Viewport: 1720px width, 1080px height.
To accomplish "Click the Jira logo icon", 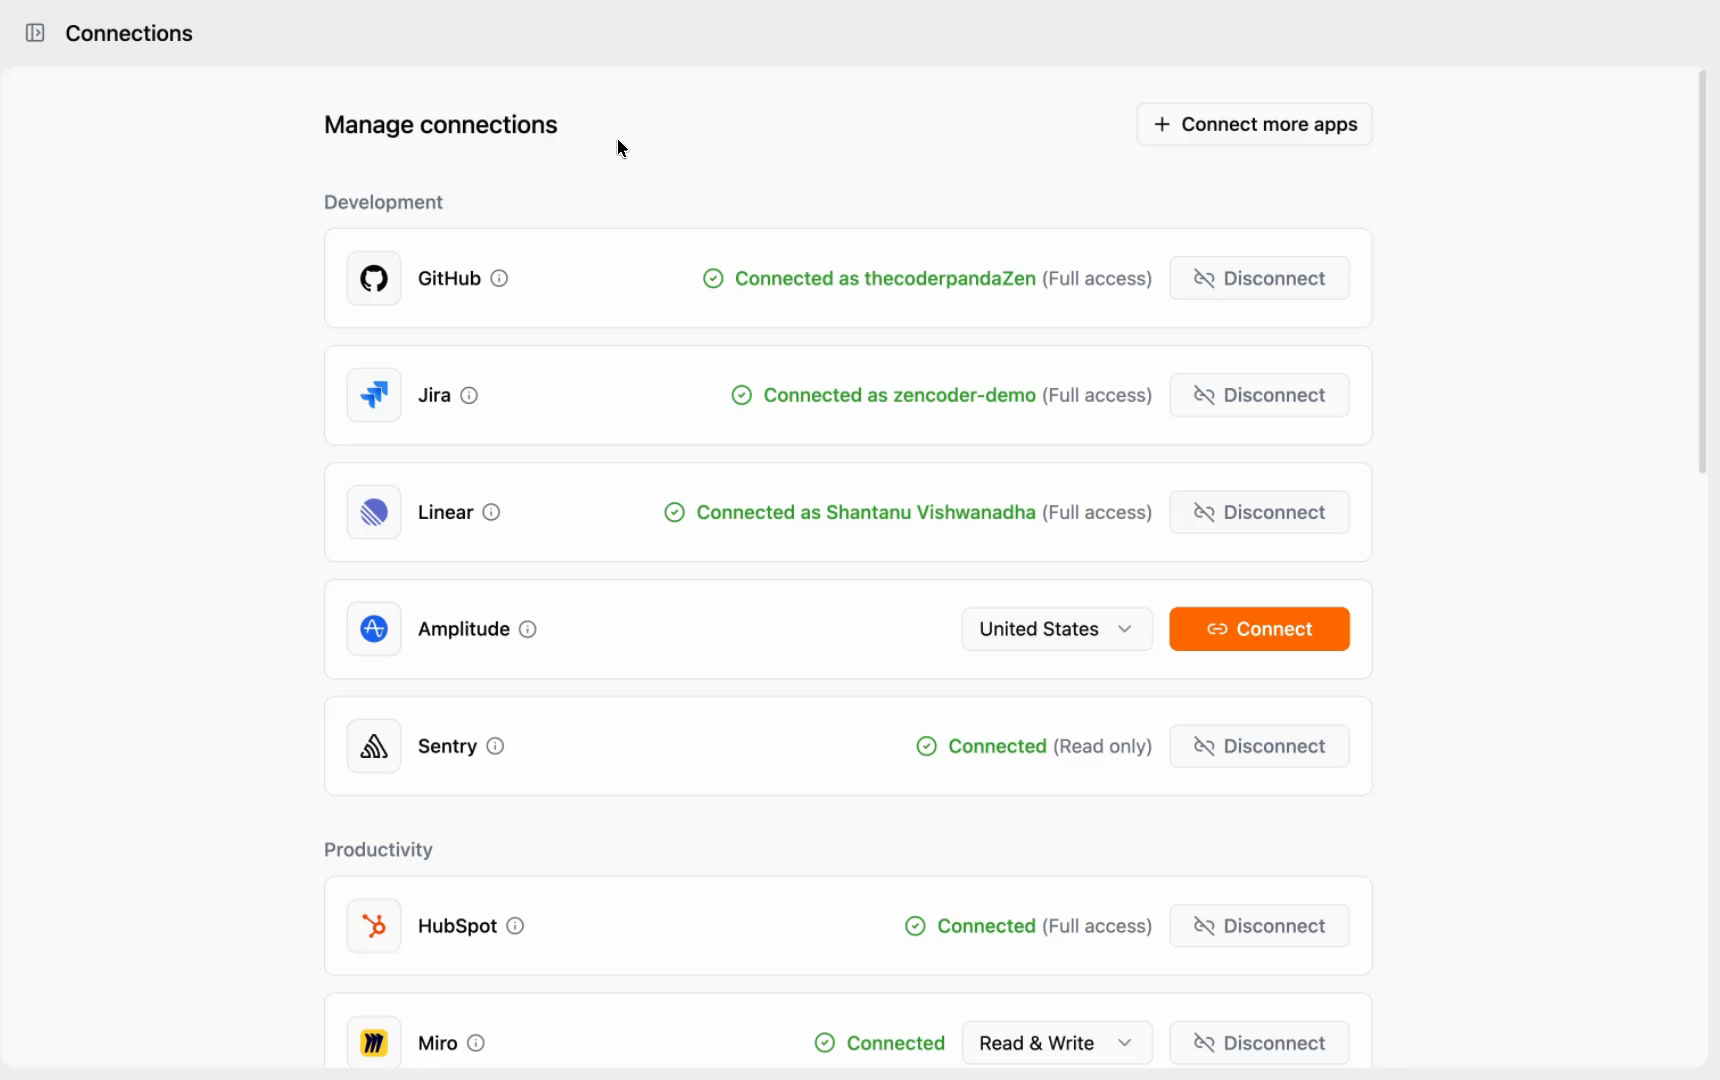I will 374,395.
